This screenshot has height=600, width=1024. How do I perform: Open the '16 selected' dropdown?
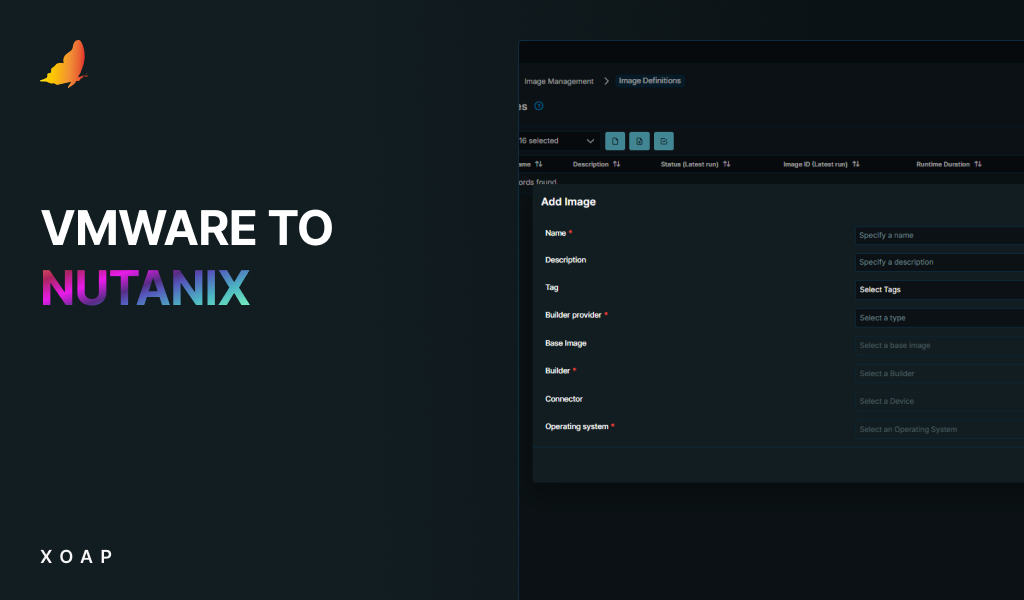tap(556, 141)
